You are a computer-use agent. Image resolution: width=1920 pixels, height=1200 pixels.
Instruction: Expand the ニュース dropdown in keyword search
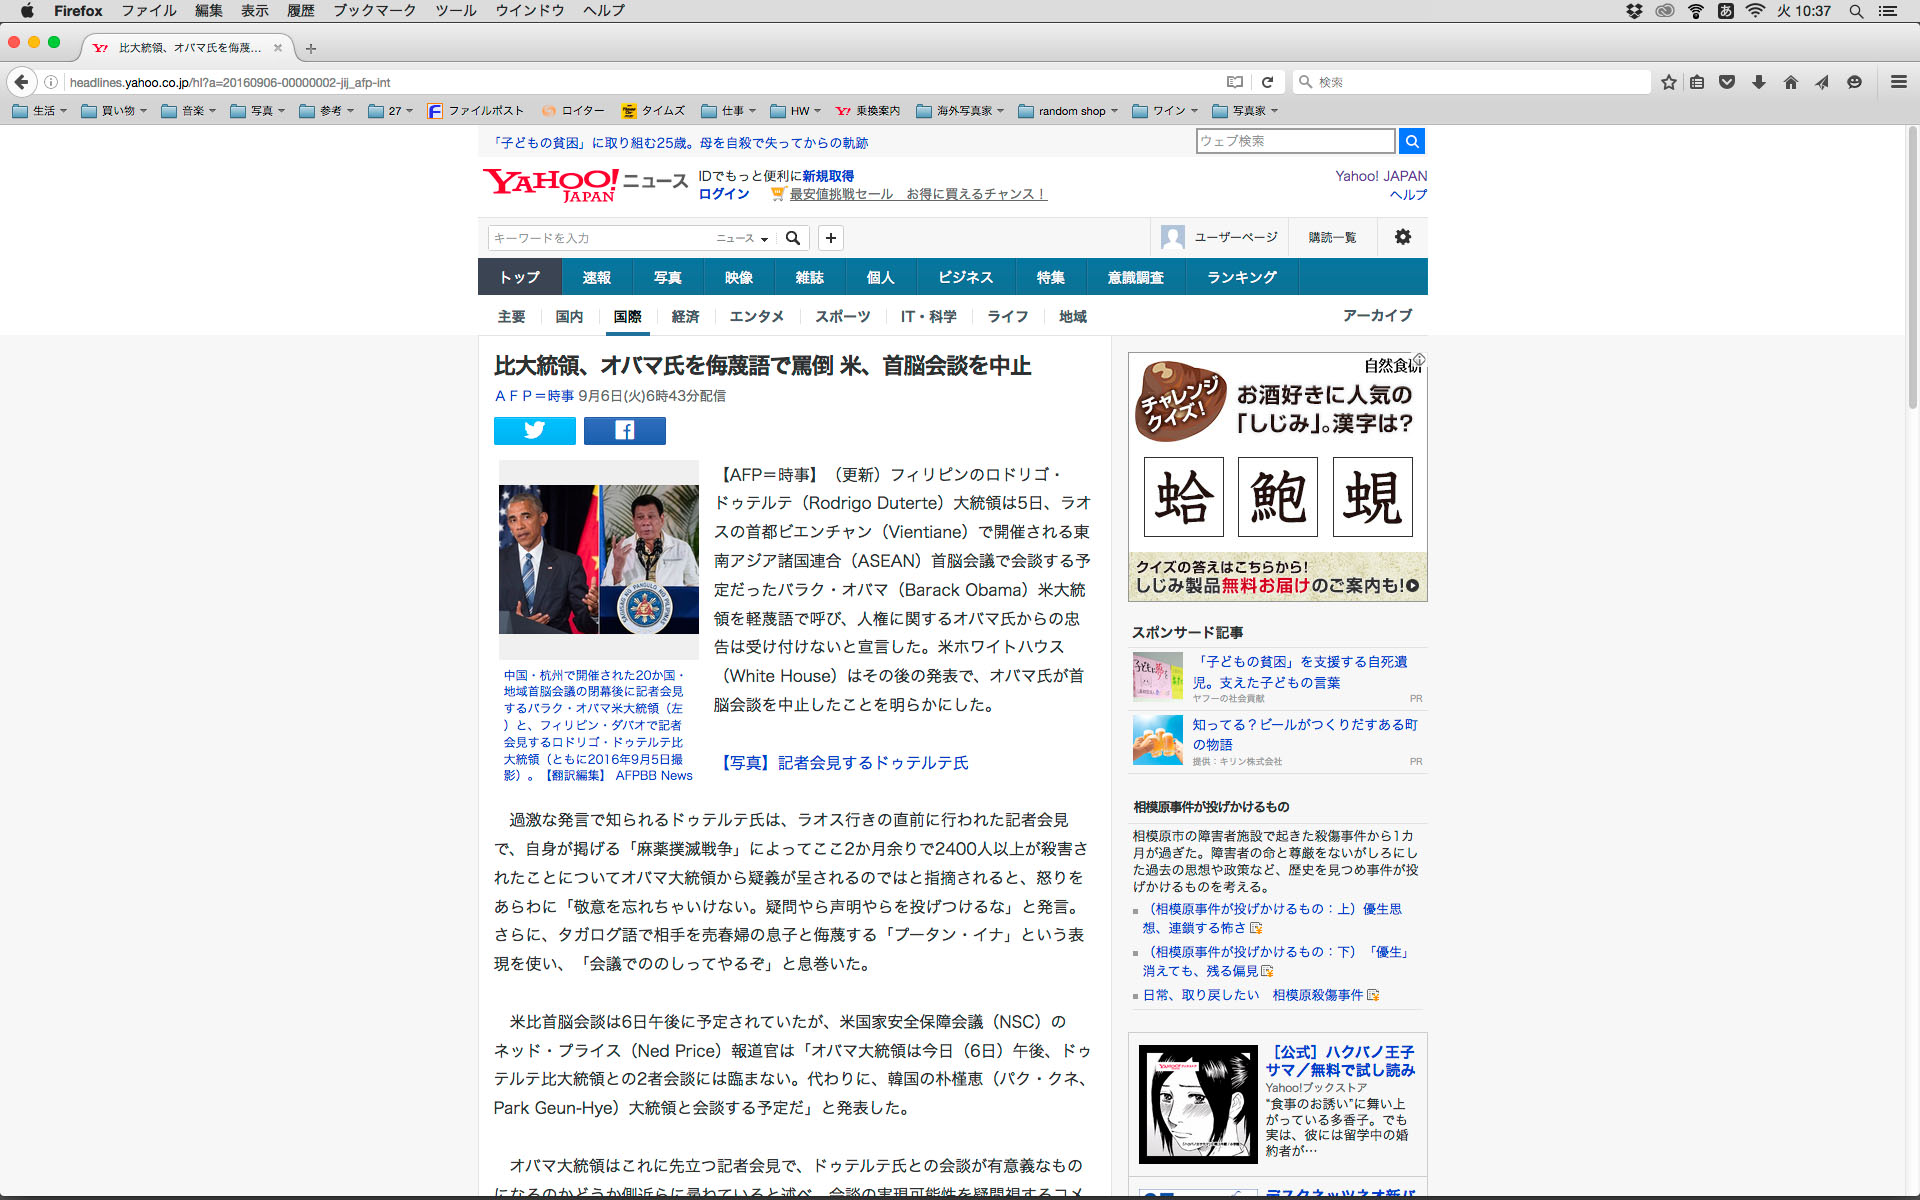[742, 238]
